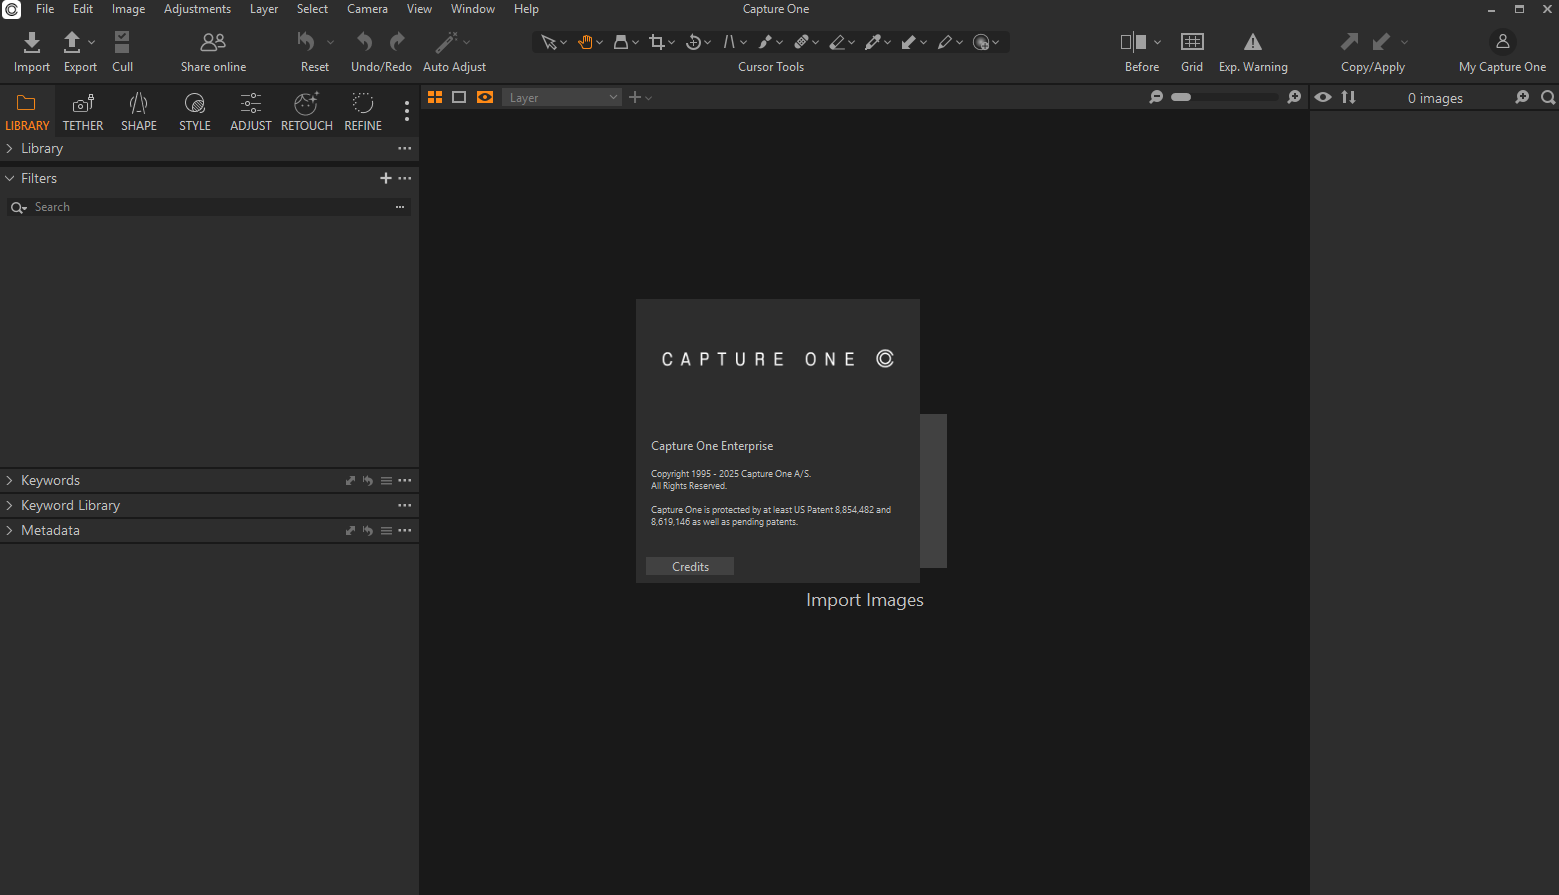Select the Keystone cursor tool
Screen dimensions: 1559x895
tap(729, 42)
